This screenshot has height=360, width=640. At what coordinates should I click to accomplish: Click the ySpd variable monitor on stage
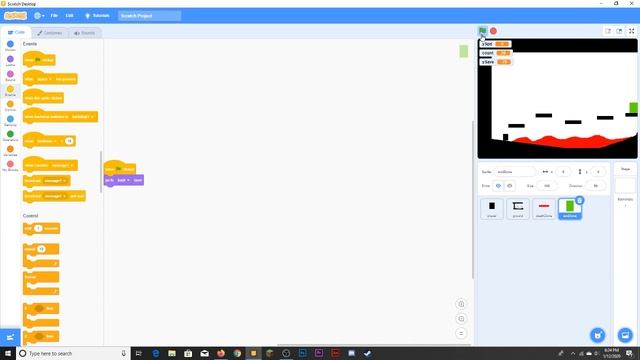(496, 44)
